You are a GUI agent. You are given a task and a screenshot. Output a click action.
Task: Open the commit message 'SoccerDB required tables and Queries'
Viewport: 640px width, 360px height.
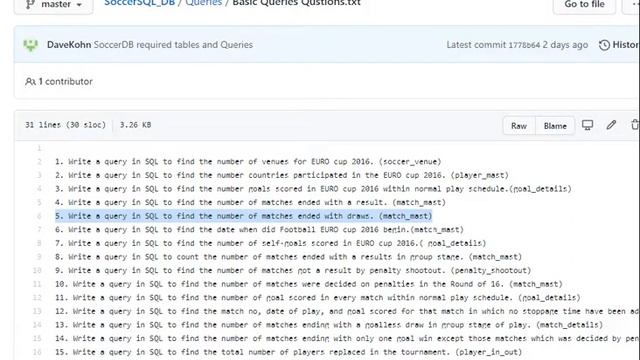click(x=173, y=44)
